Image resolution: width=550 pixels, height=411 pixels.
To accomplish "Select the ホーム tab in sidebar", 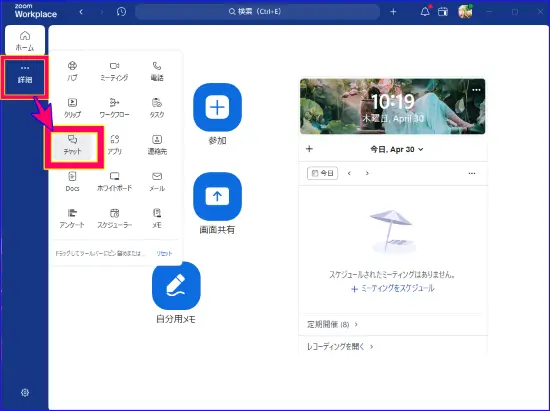I will click(x=25, y=40).
